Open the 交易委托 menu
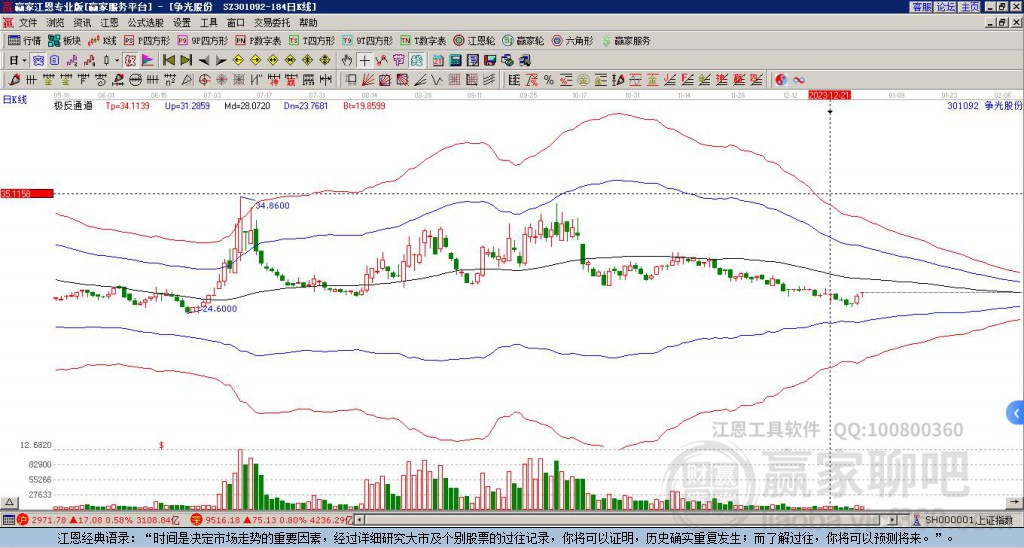 pyautogui.click(x=272, y=23)
